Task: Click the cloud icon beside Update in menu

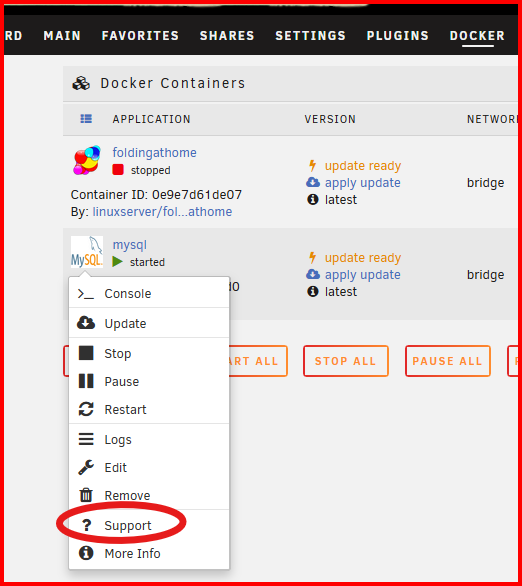Action: pos(86,323)
